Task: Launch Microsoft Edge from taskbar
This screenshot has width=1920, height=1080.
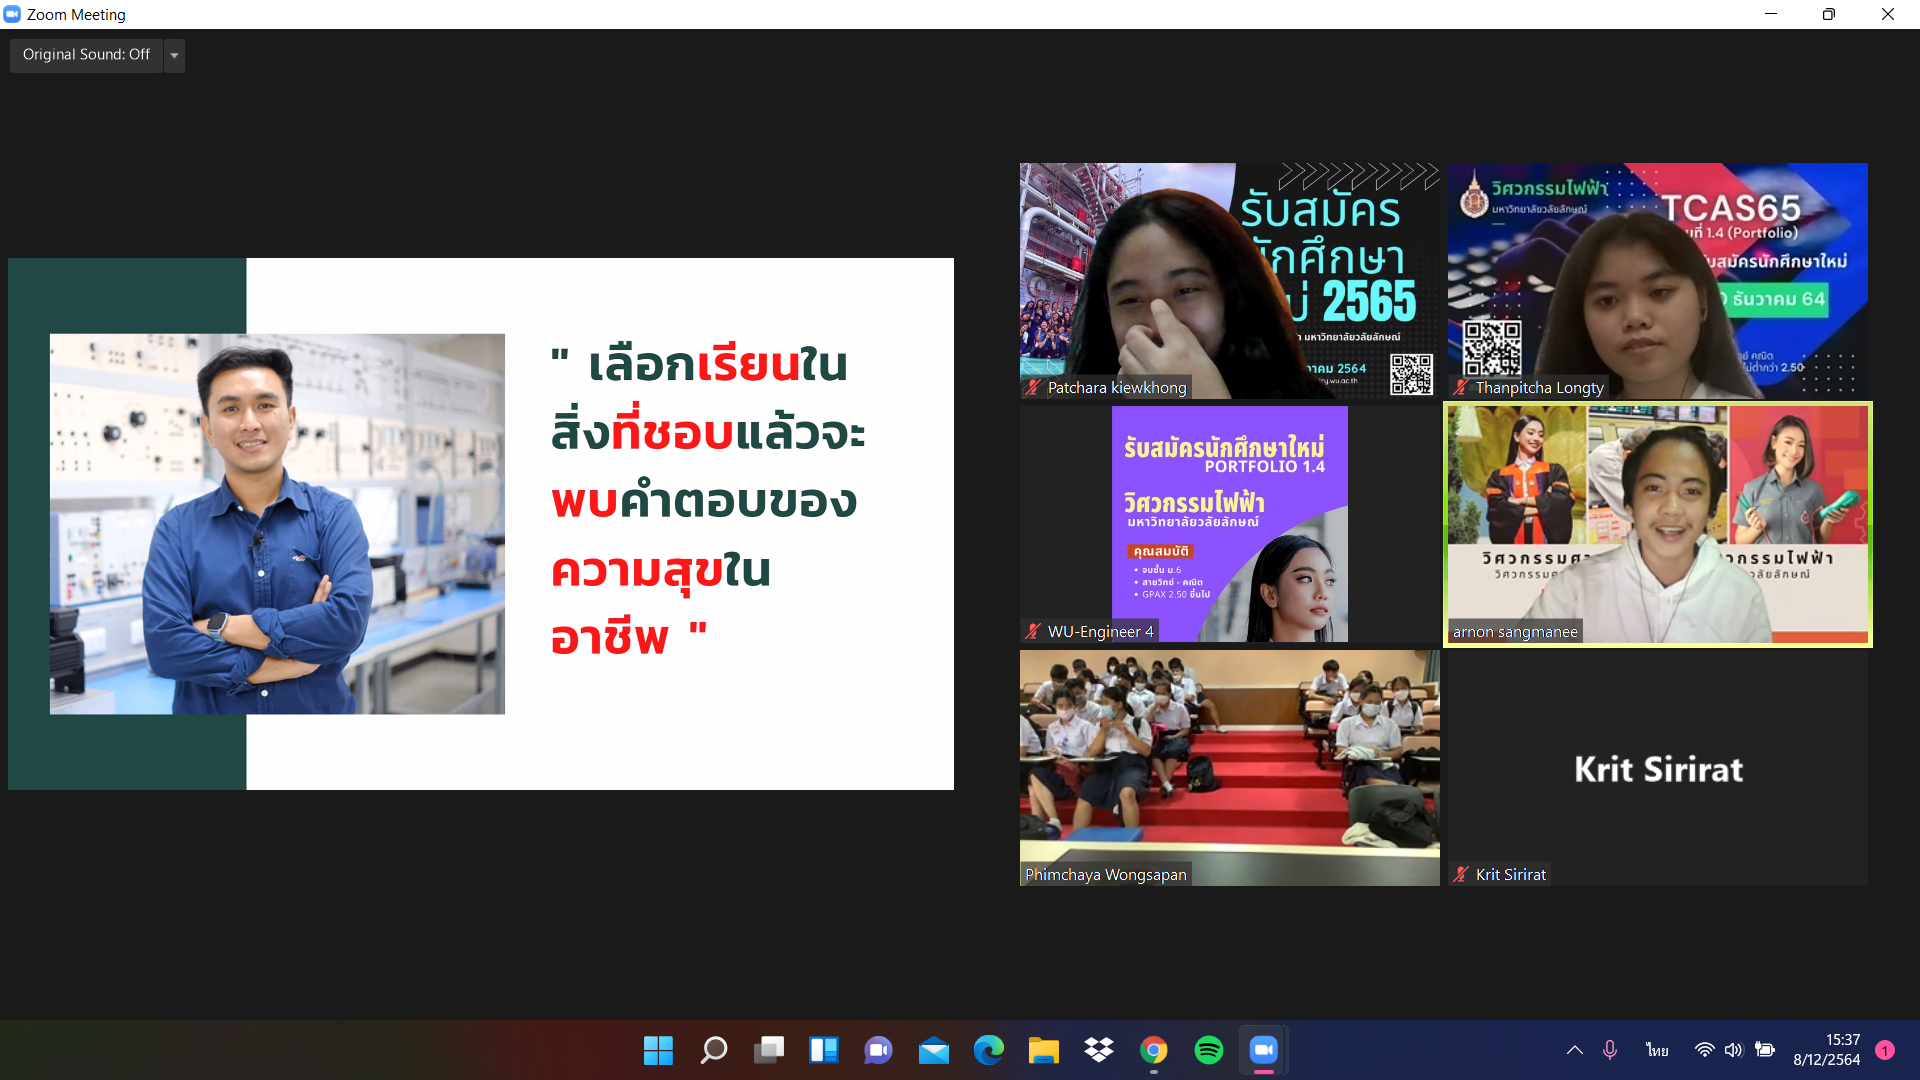Action: 988,1050
